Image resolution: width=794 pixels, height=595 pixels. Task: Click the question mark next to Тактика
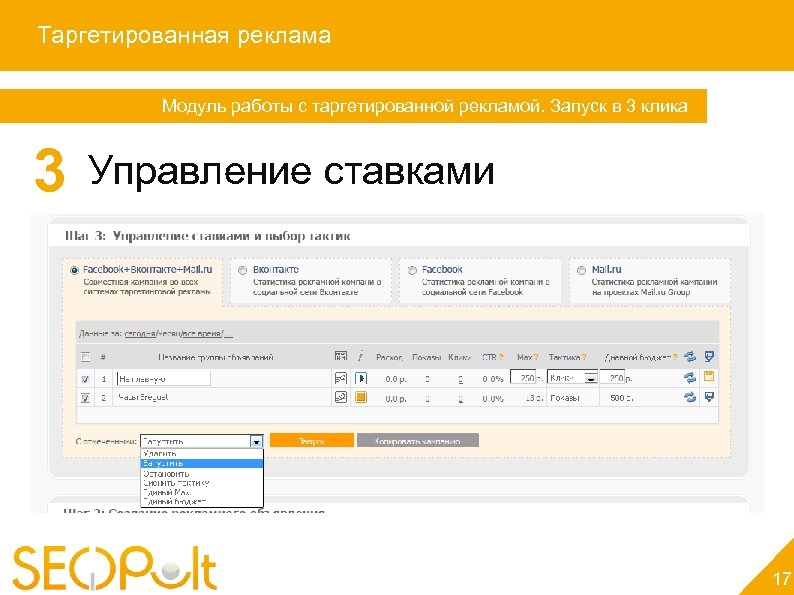(x=584, y=357)
